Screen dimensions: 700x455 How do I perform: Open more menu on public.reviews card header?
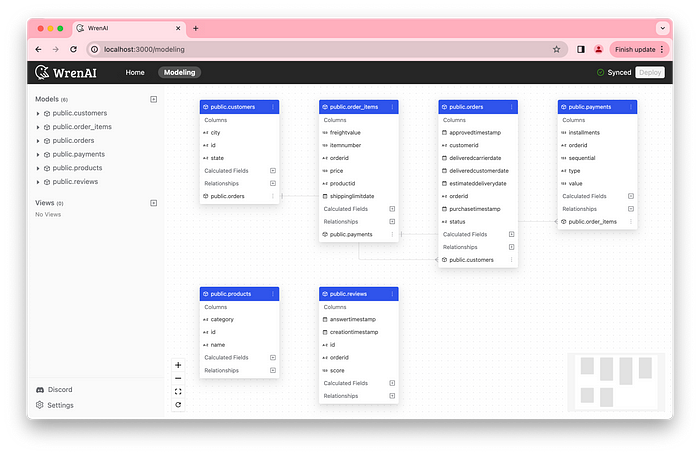(392, 294)
